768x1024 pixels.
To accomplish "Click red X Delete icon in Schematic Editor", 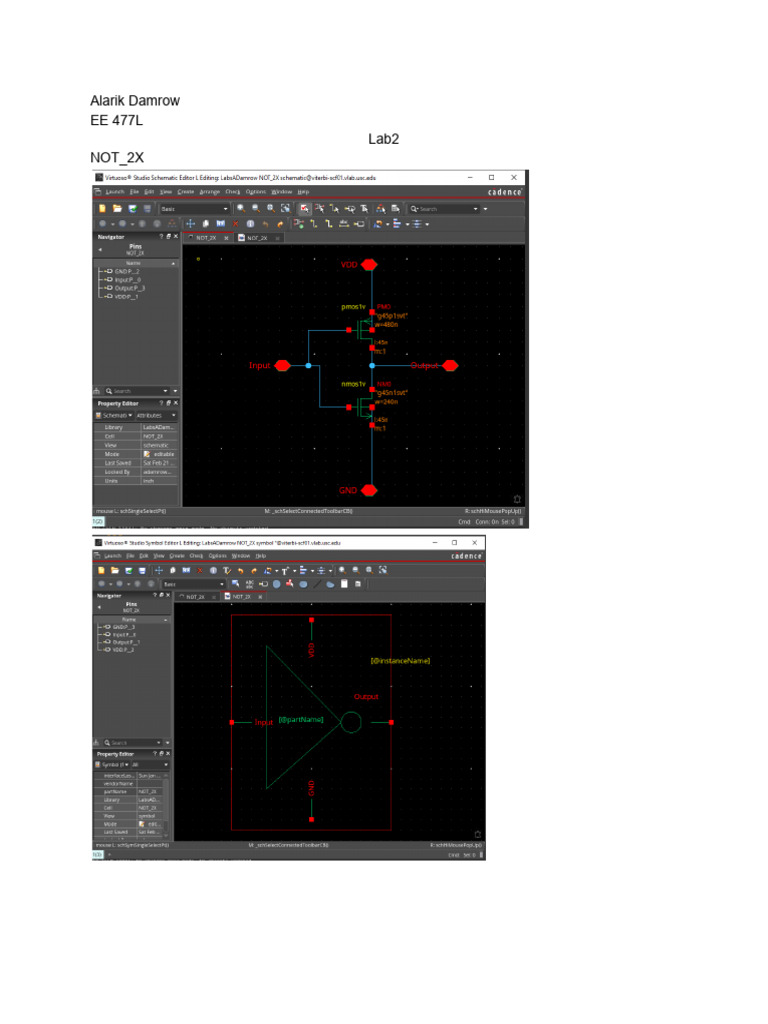I will (x=236, y=224).
